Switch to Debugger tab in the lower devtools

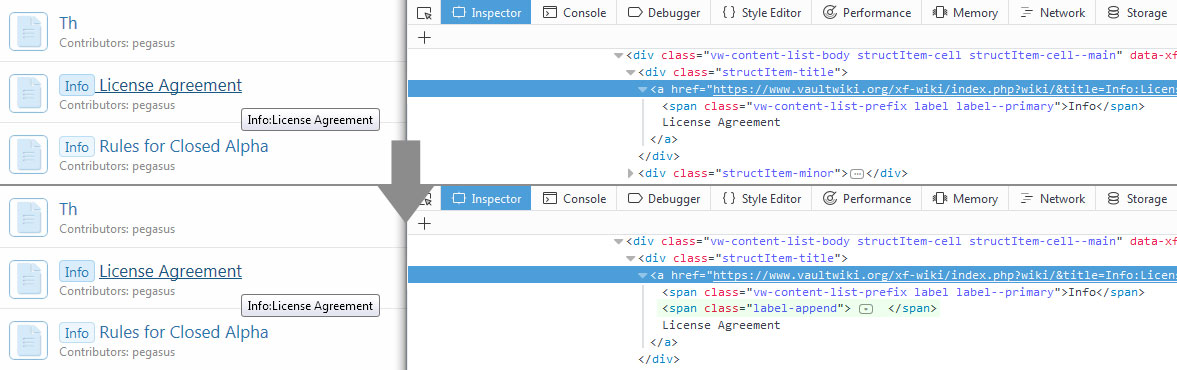(x=664, y=199)
